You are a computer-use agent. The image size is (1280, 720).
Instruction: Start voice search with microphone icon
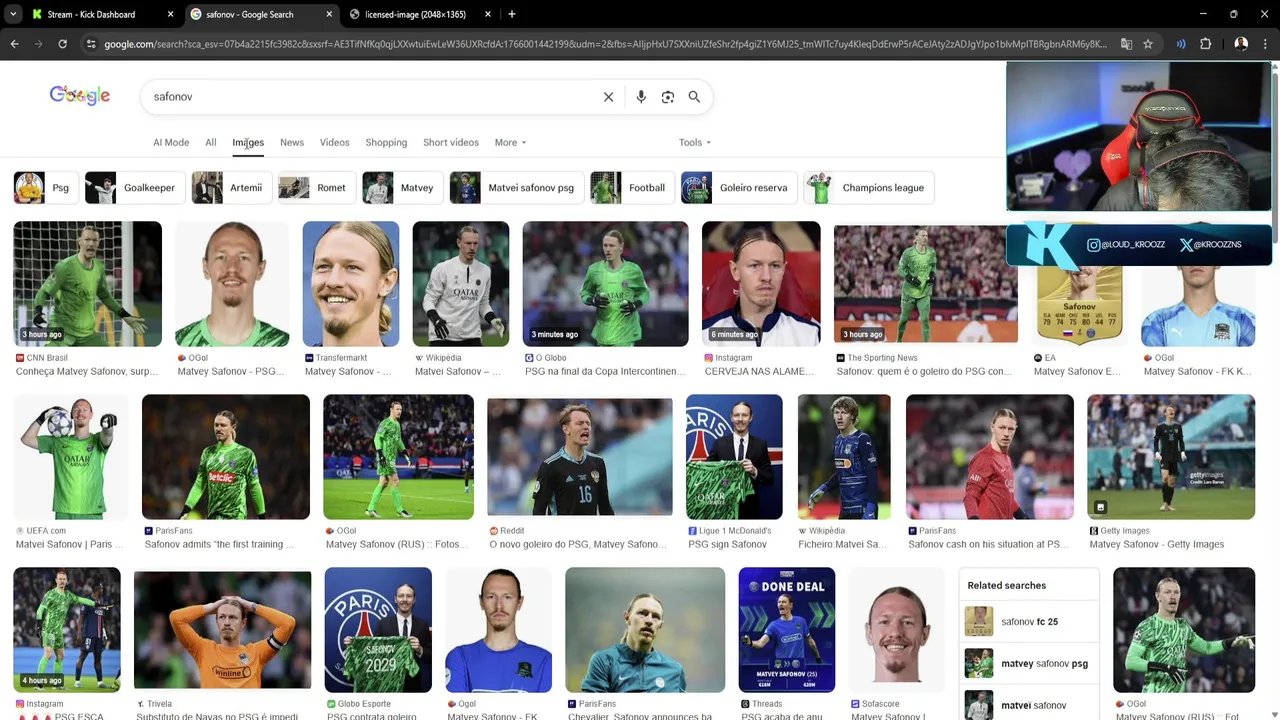[641, 97]
